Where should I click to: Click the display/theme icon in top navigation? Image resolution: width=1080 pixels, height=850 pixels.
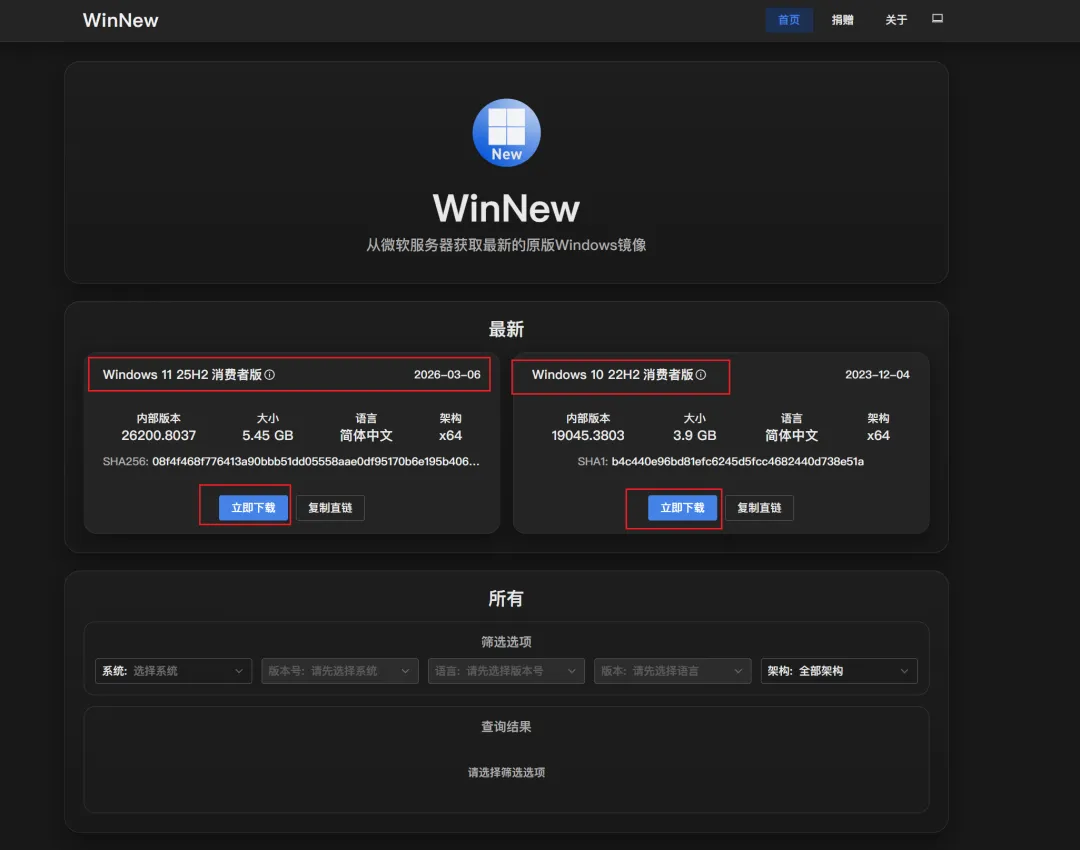[x=937, y=19]
